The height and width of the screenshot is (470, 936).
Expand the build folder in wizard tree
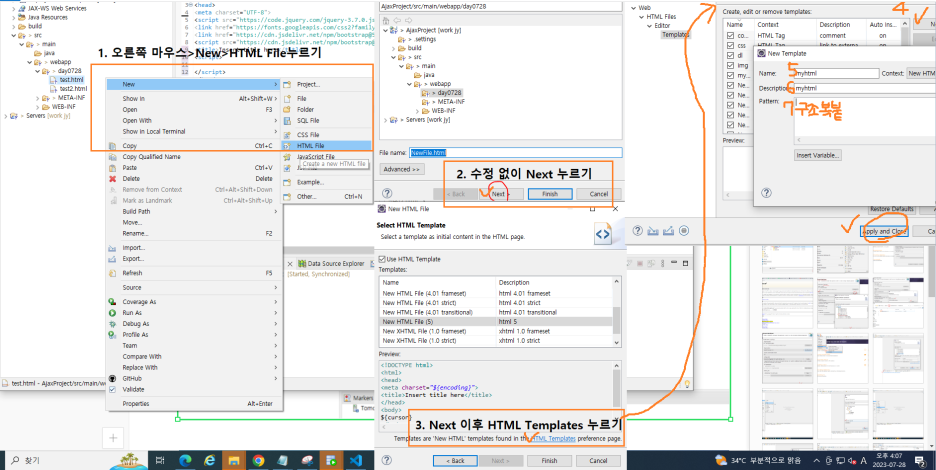[393, 48]
